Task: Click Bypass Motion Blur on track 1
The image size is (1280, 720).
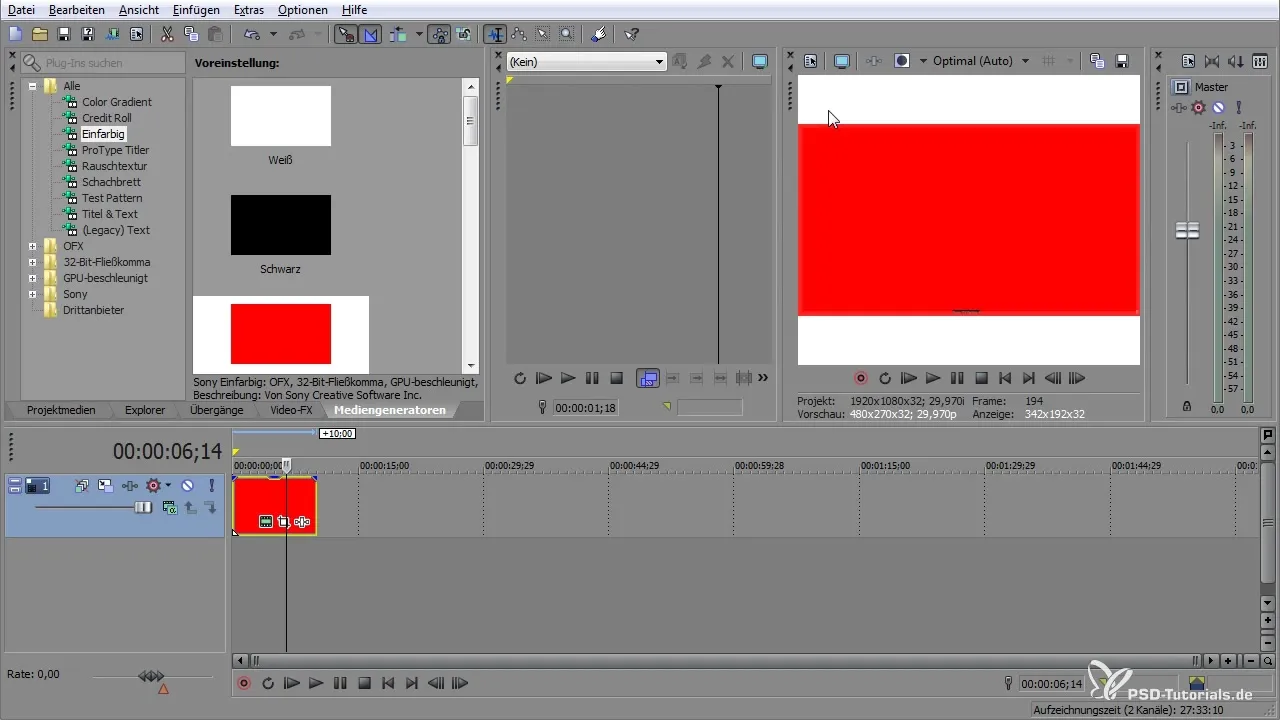Action: [x=81, y=486]
